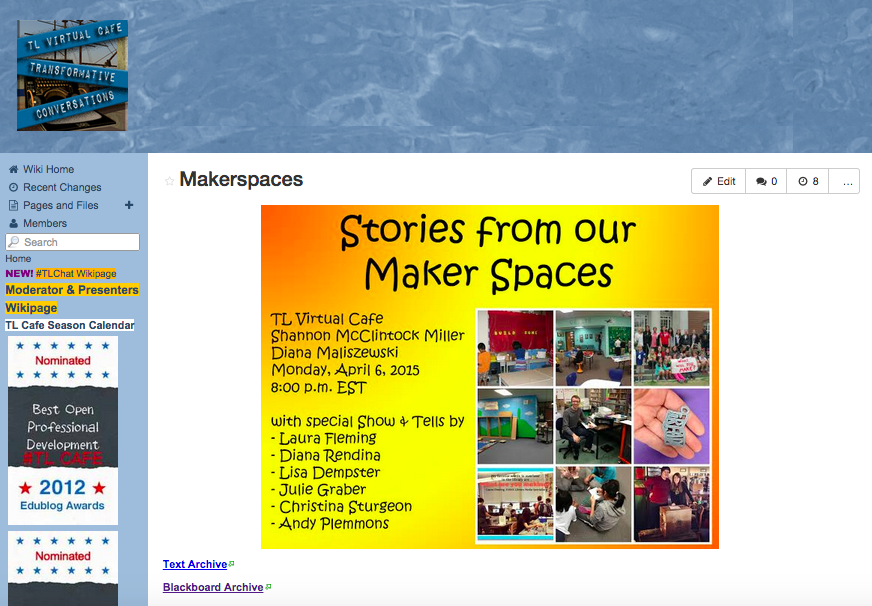Click the Makerspaces page title
The image size is (872, 606).
coord(241,180)
